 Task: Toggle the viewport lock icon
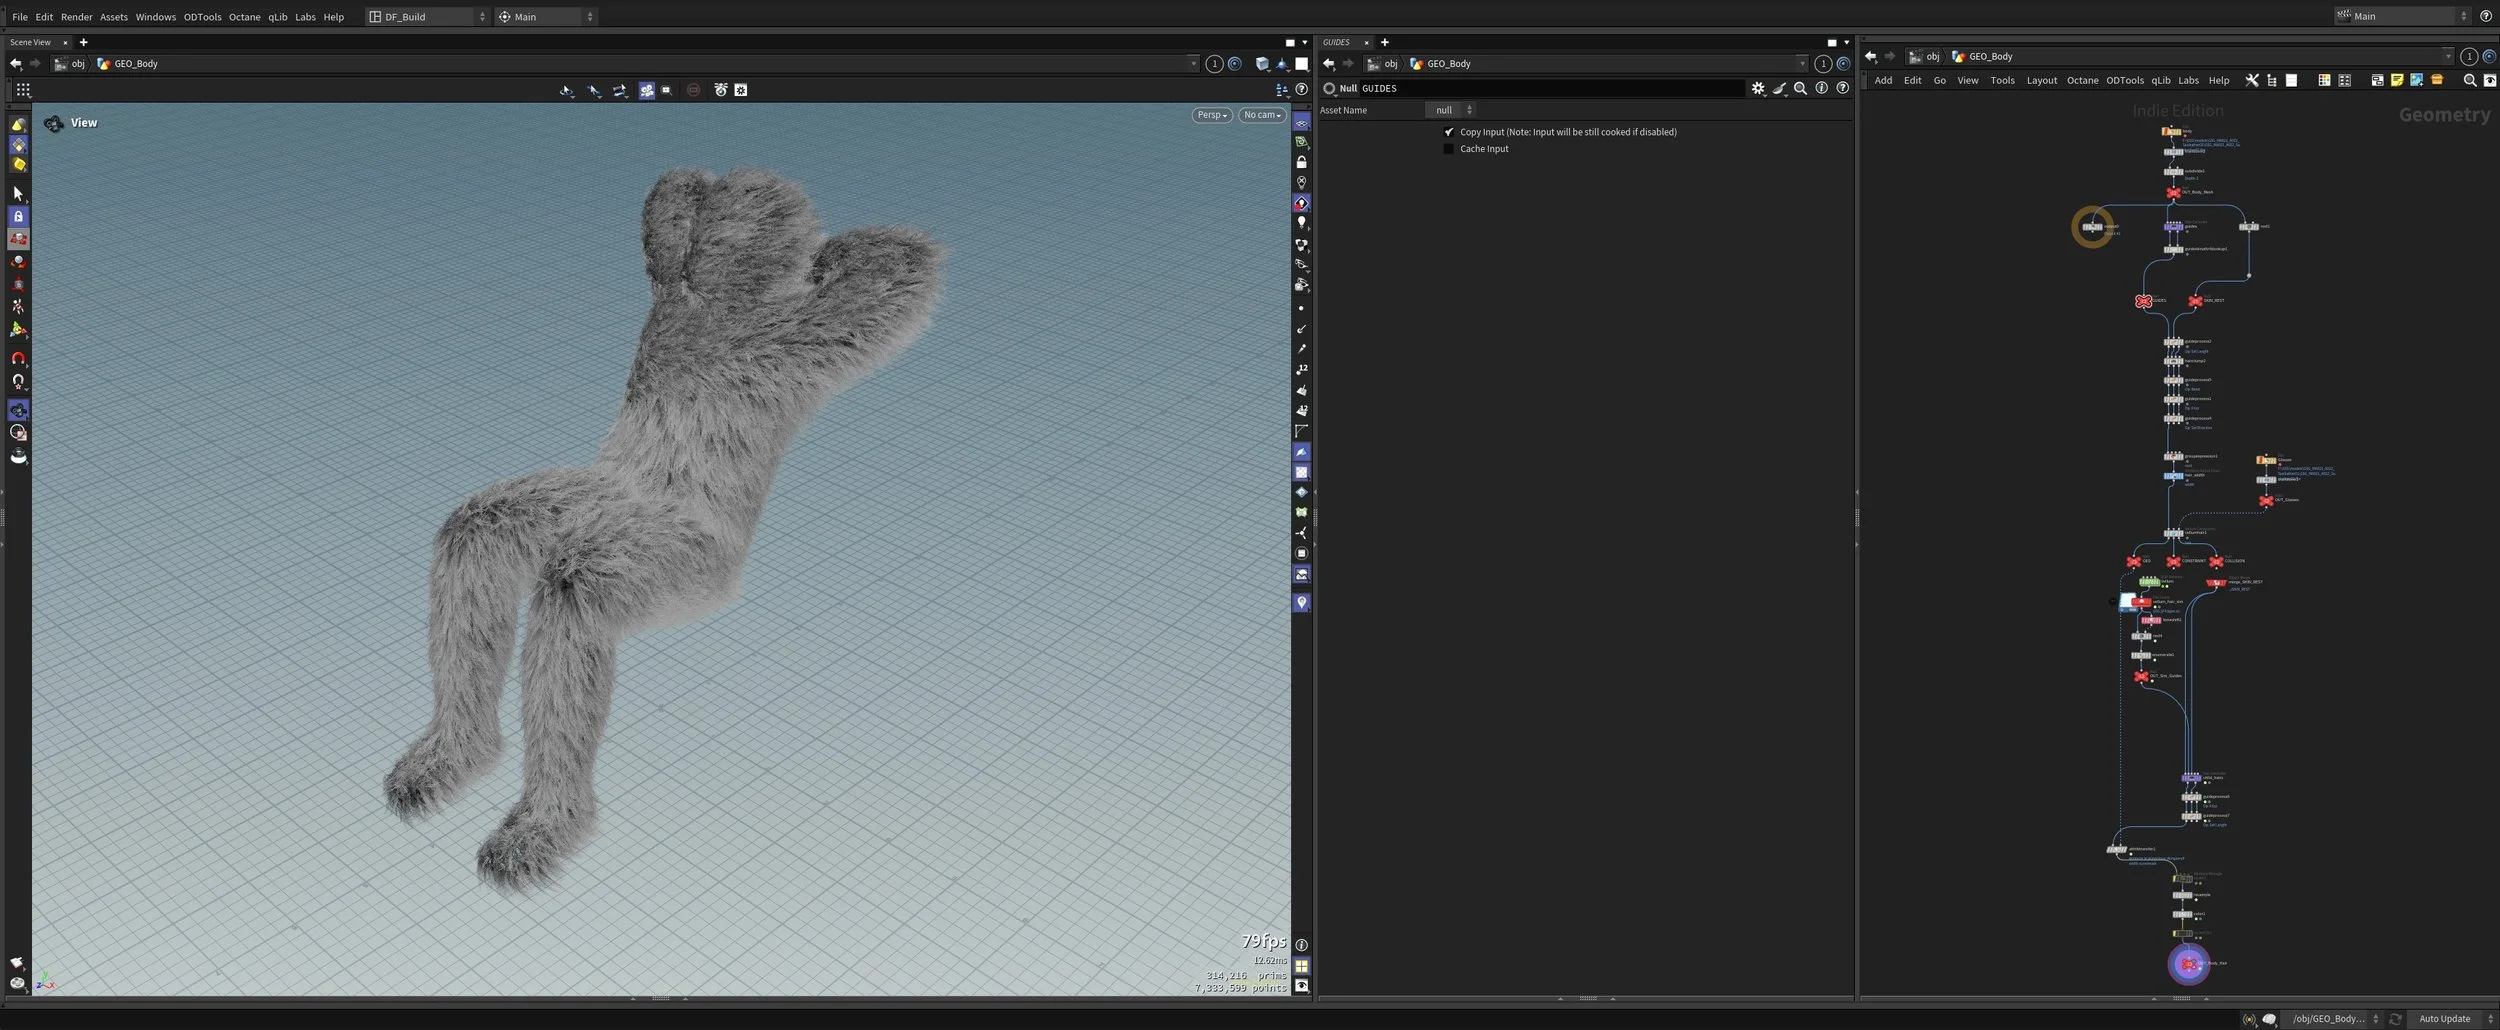coord(1301,162)
